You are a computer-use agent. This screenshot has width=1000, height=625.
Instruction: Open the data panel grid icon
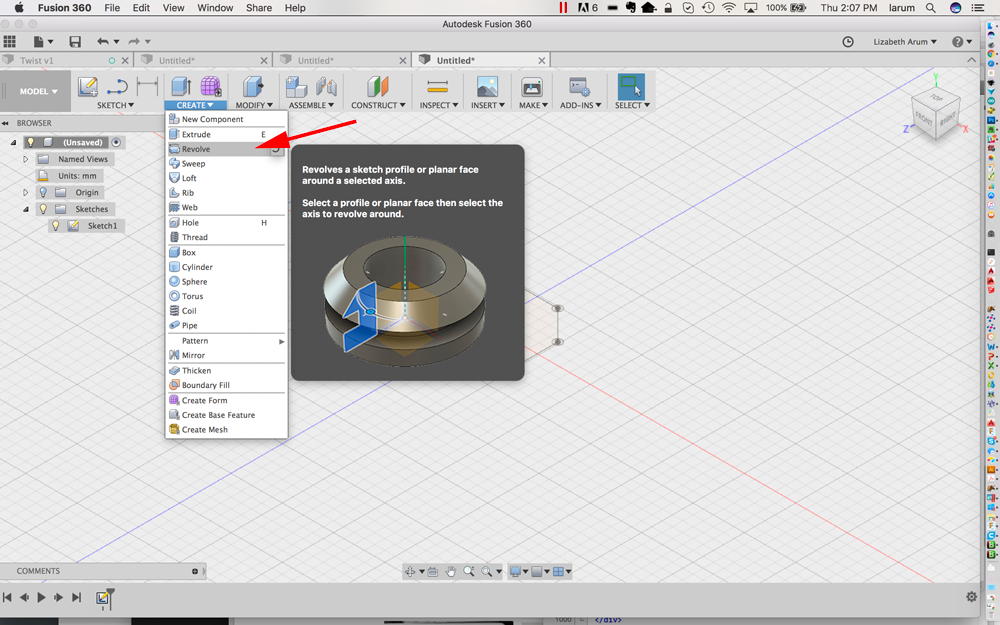(10, 42)
